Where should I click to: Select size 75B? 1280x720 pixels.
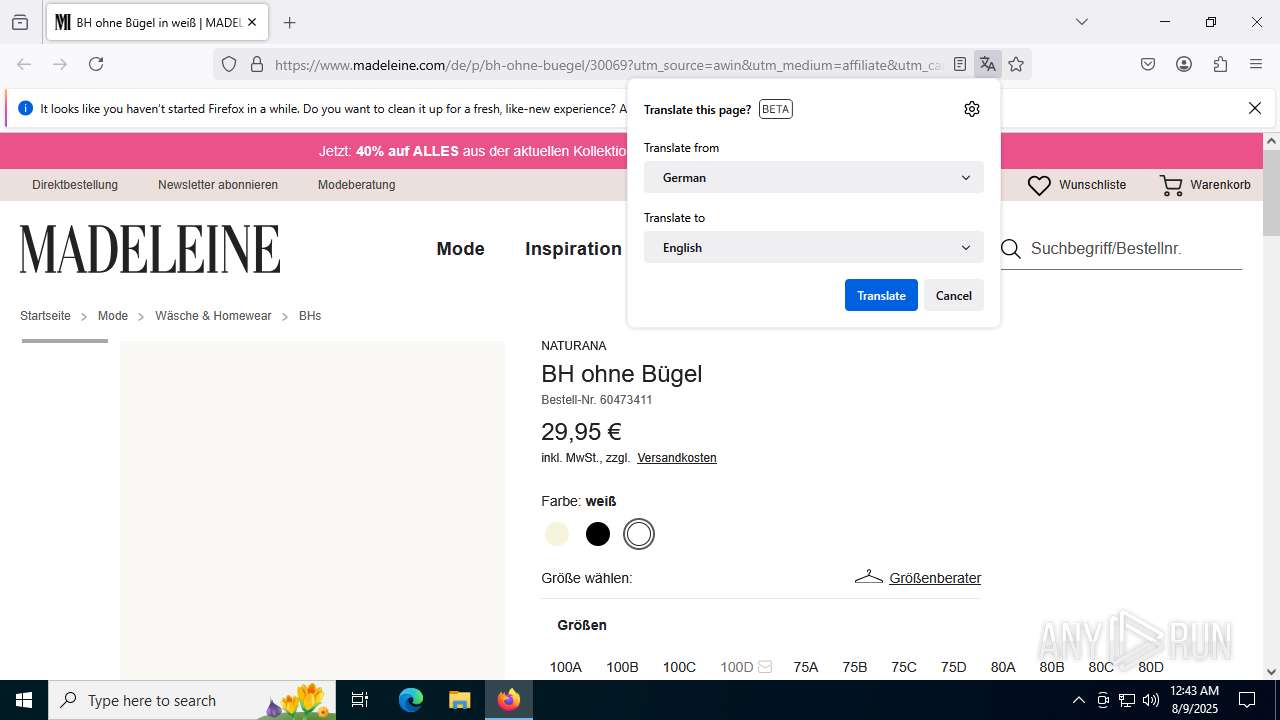coord(855,667)
